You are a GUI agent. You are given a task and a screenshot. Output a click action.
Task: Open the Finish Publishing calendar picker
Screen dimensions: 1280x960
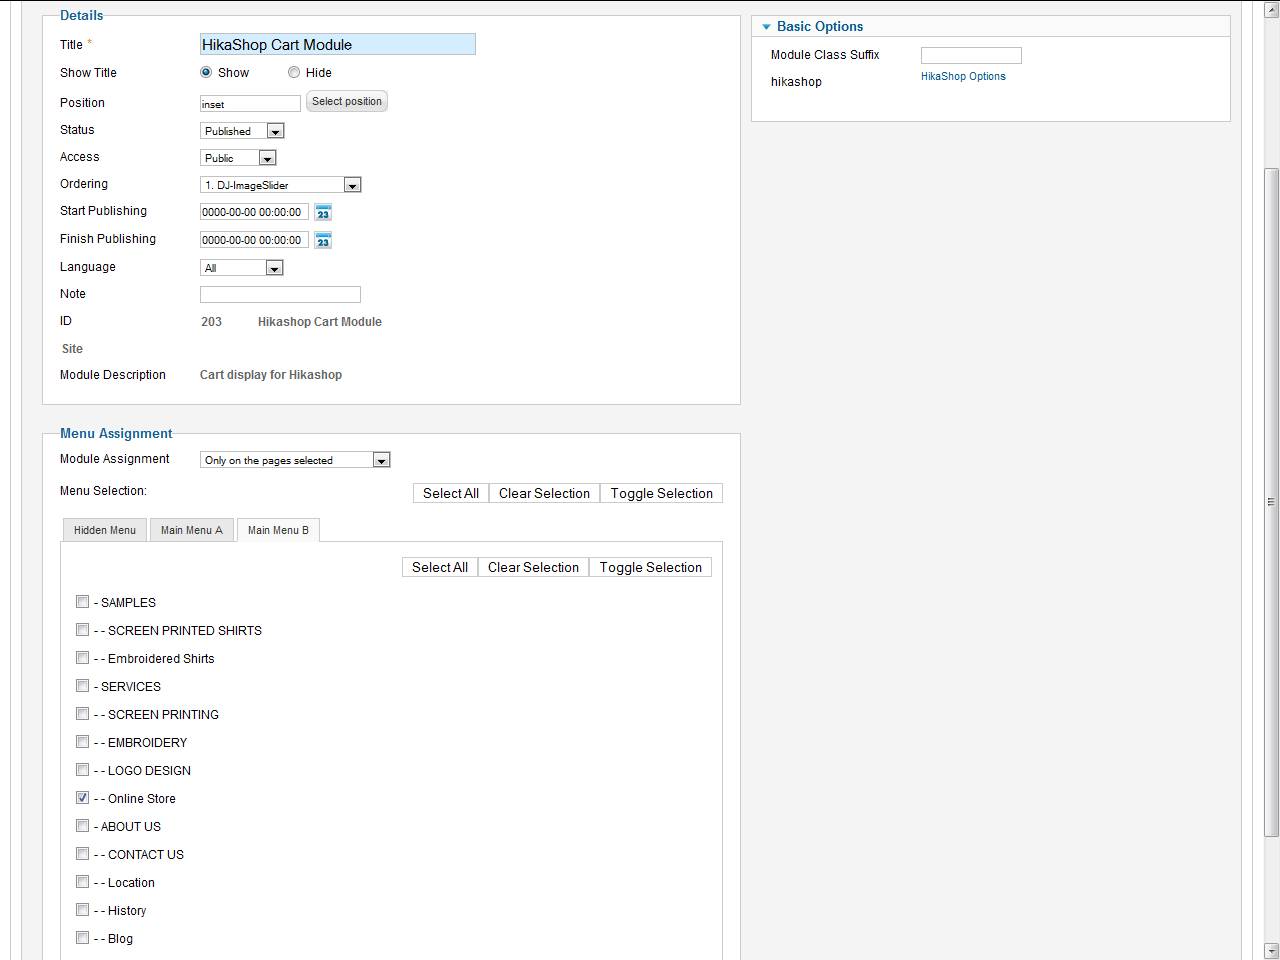(323, 240)
